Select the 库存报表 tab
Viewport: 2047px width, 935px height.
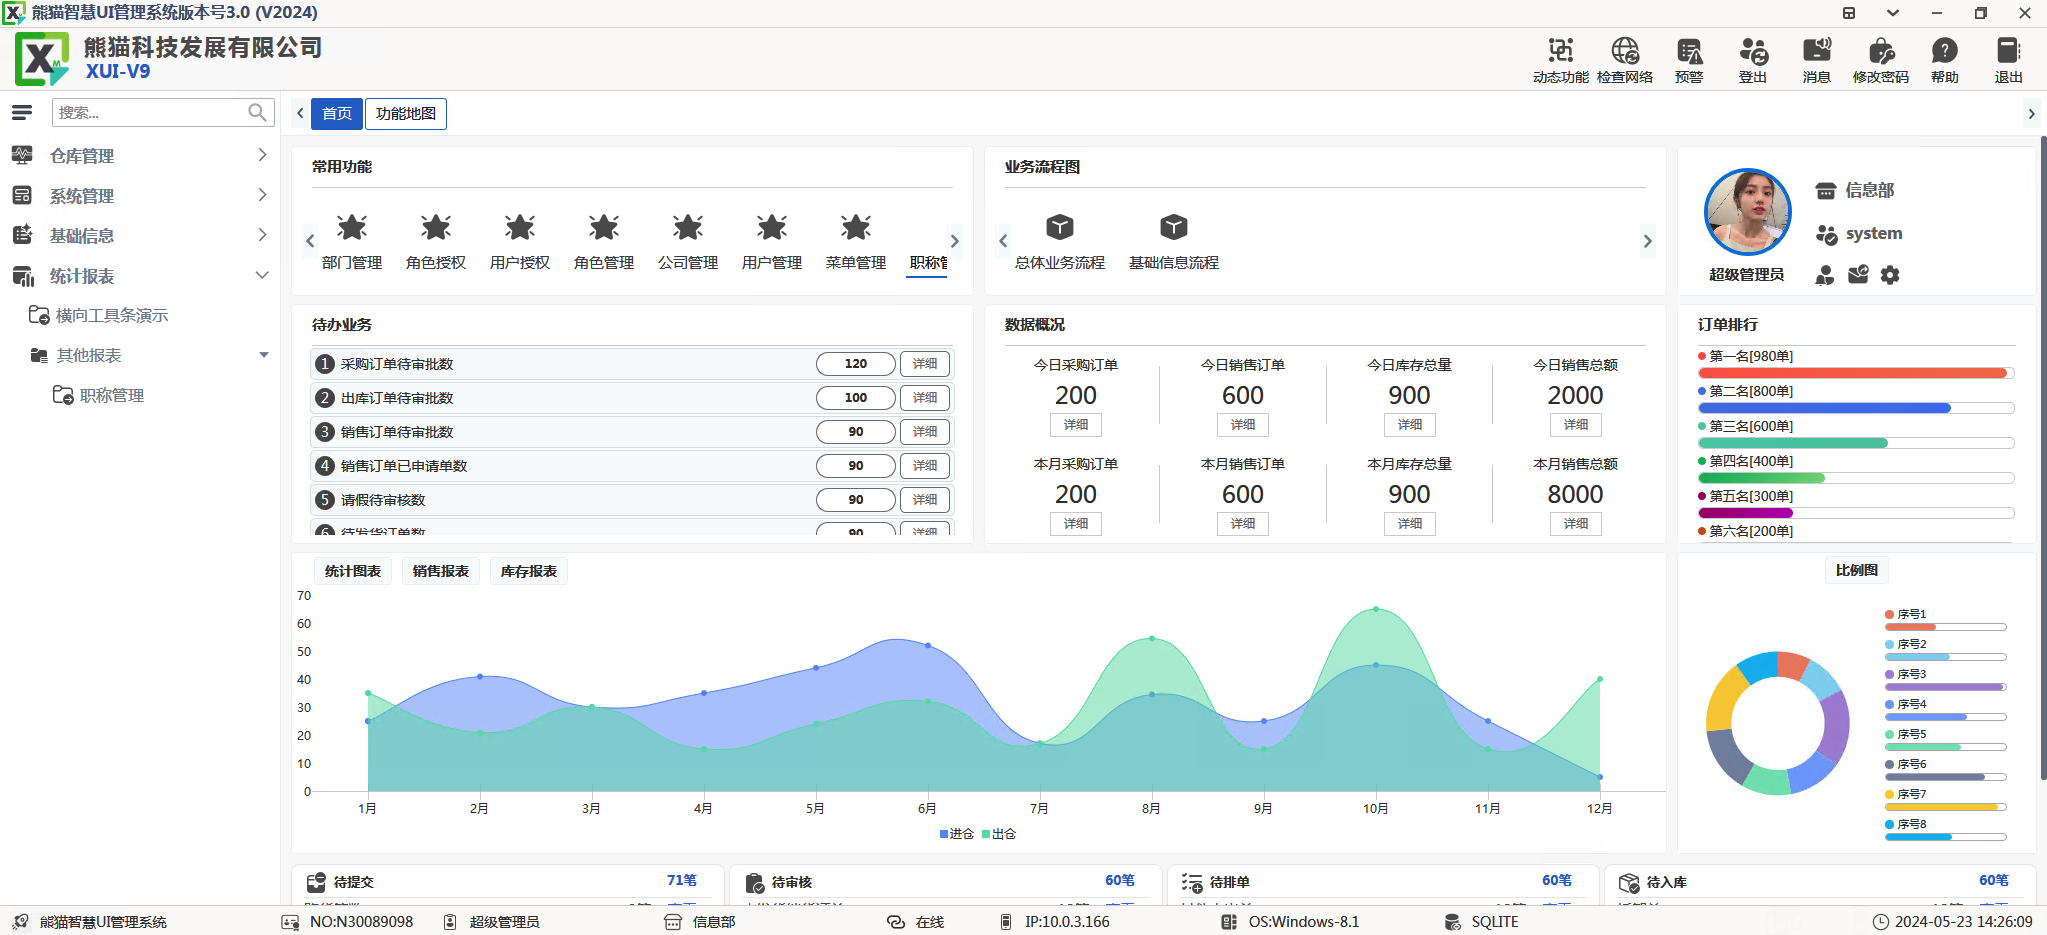click(529, 571)
